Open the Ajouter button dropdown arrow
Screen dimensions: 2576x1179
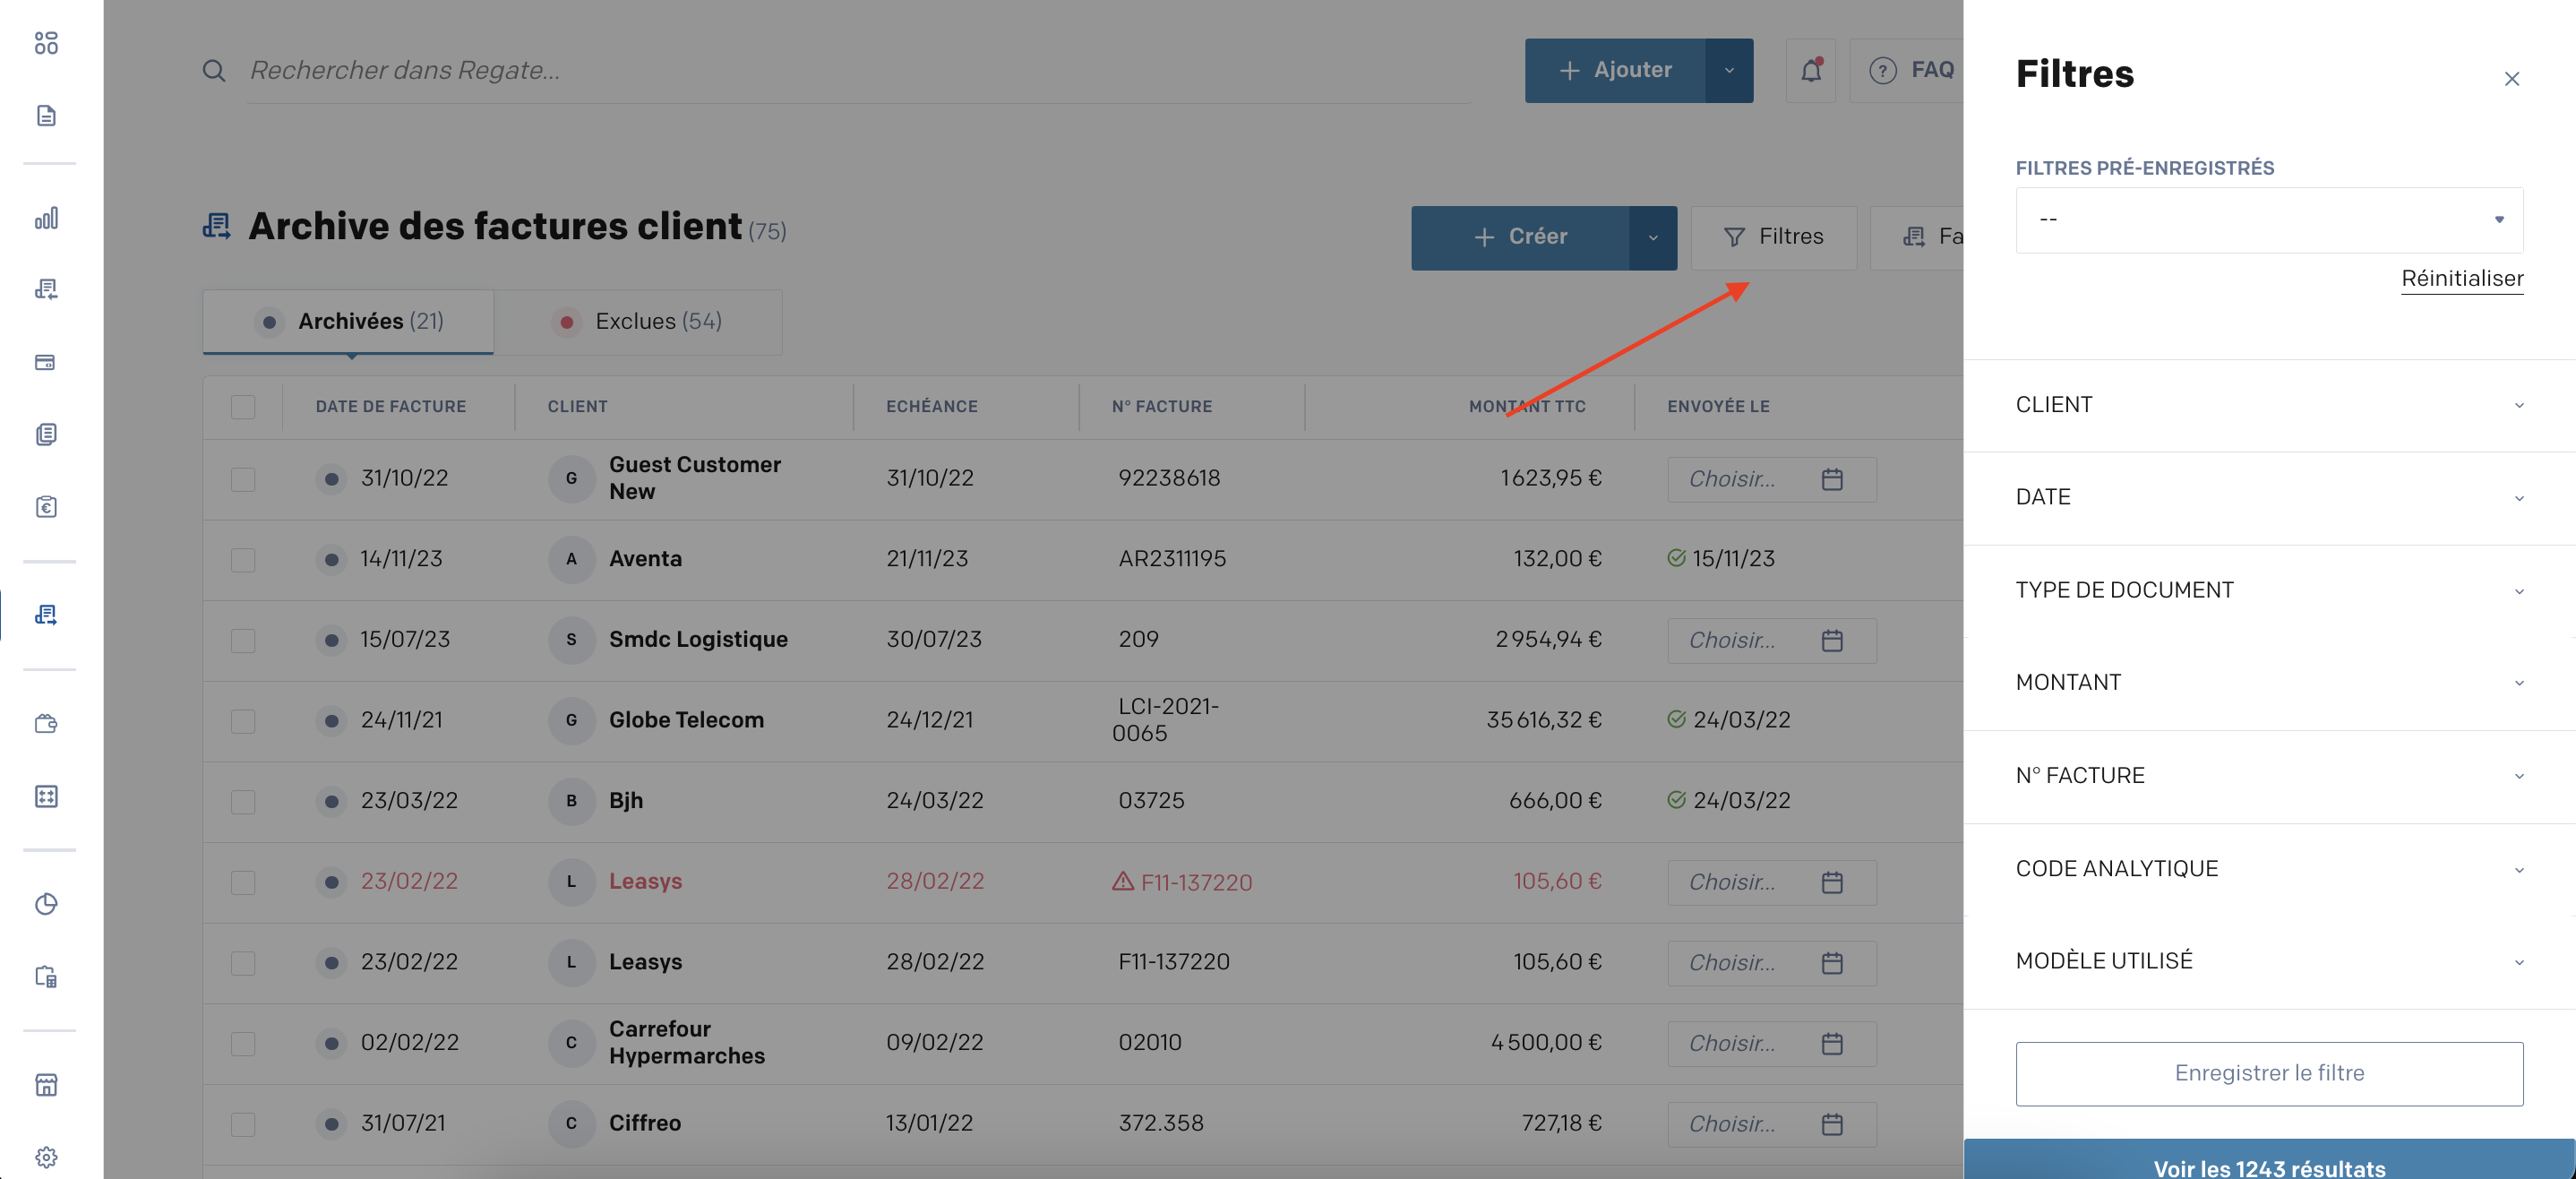pyautogui.click(x=1729, y=70)
